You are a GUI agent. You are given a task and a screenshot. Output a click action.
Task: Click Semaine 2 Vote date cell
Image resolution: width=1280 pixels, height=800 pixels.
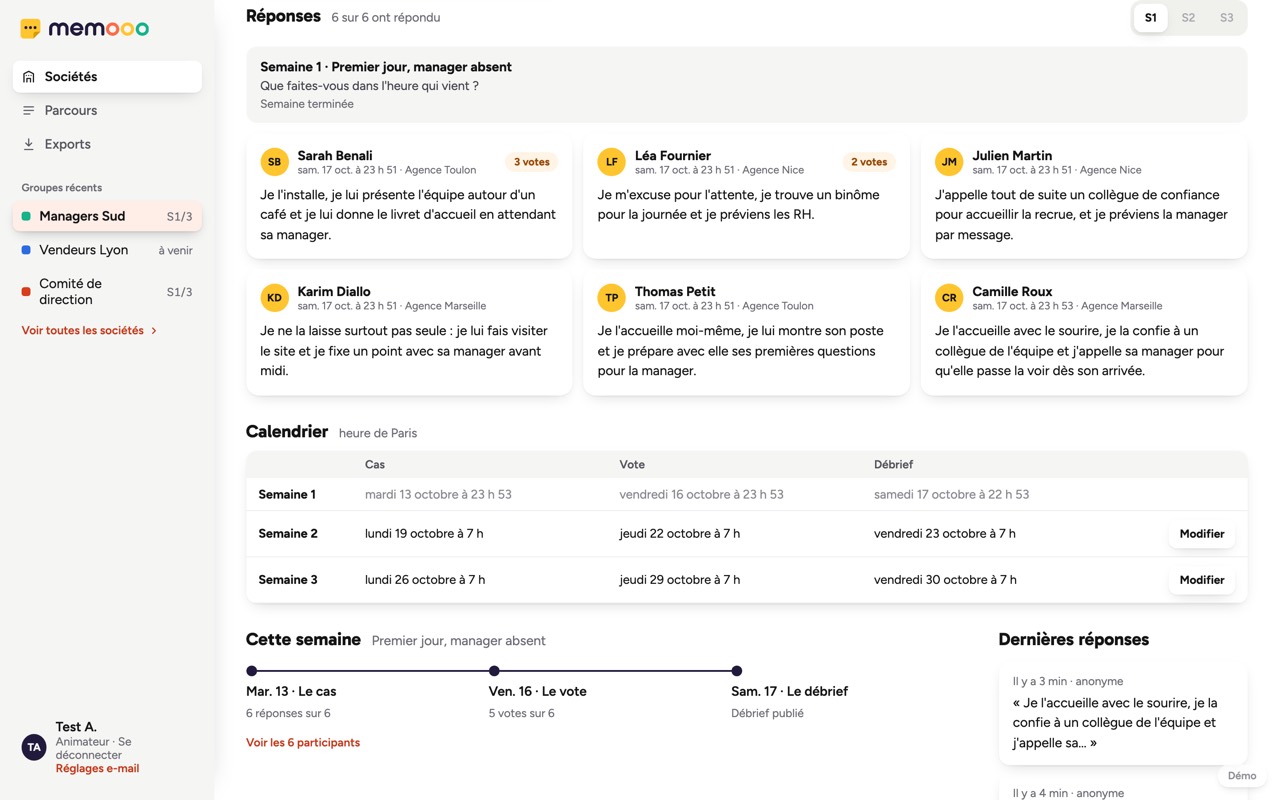pos(680,534)
